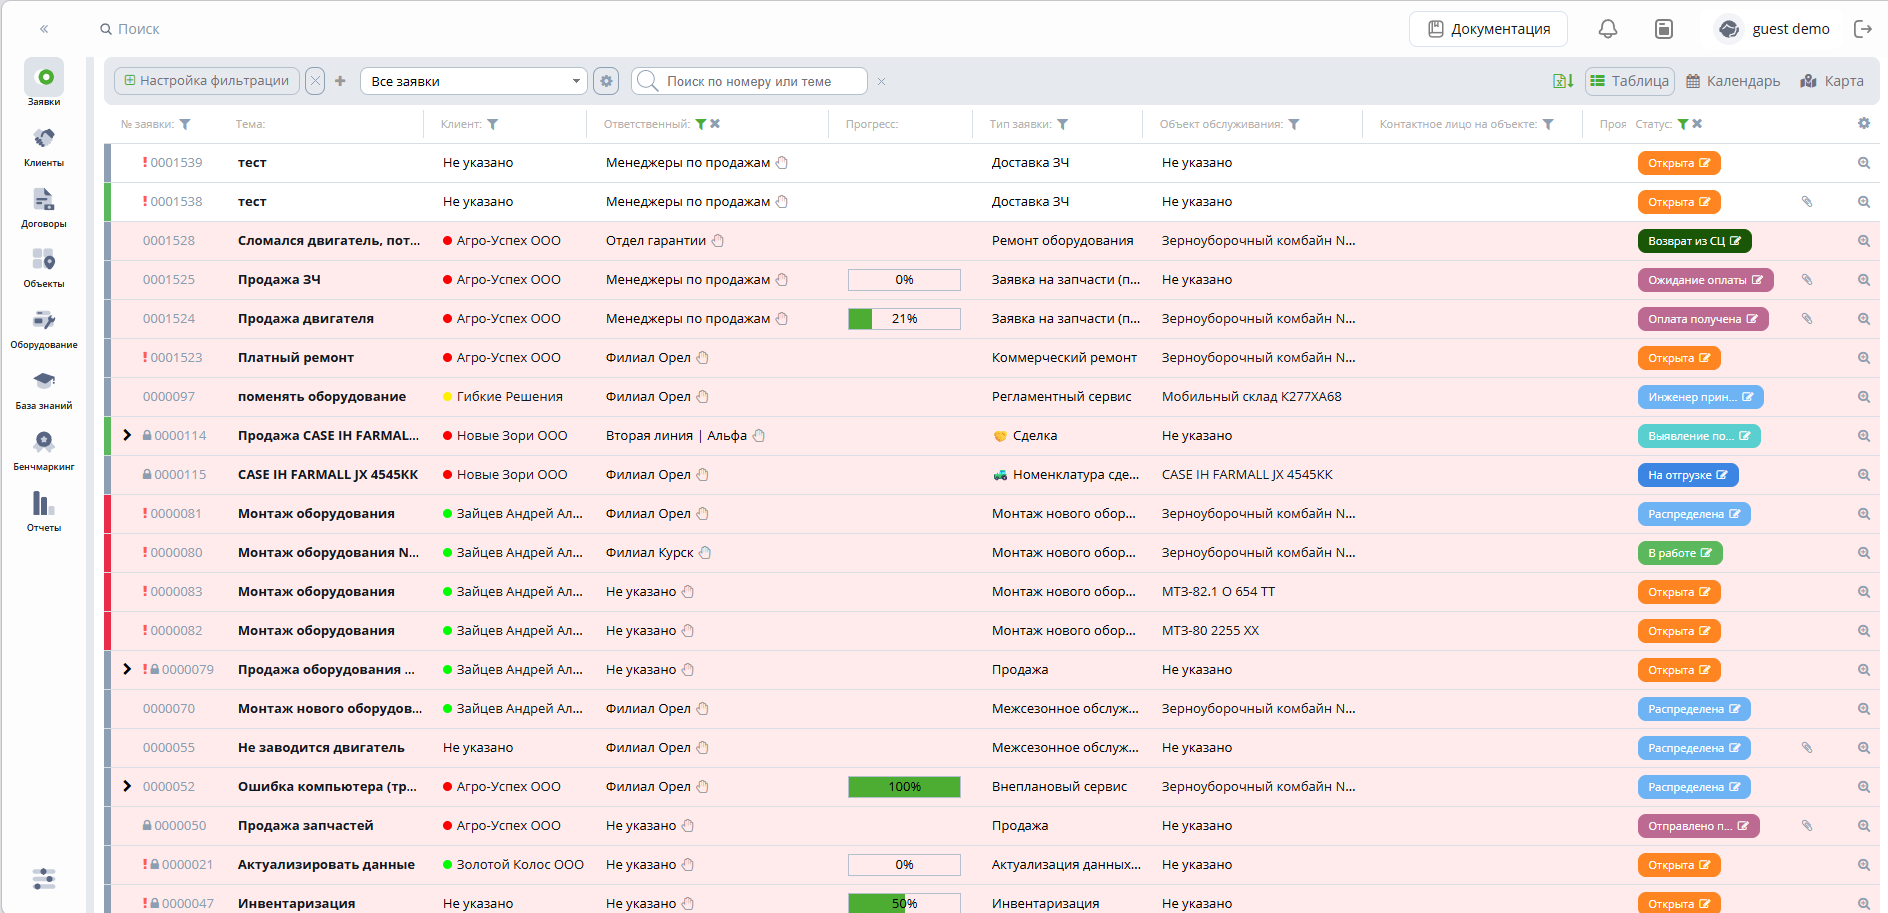Image resolution: width=1888 pixels, height=913 pixels.
Task: Remove filter configuration with X button
Action: click(x=315, y=81)
